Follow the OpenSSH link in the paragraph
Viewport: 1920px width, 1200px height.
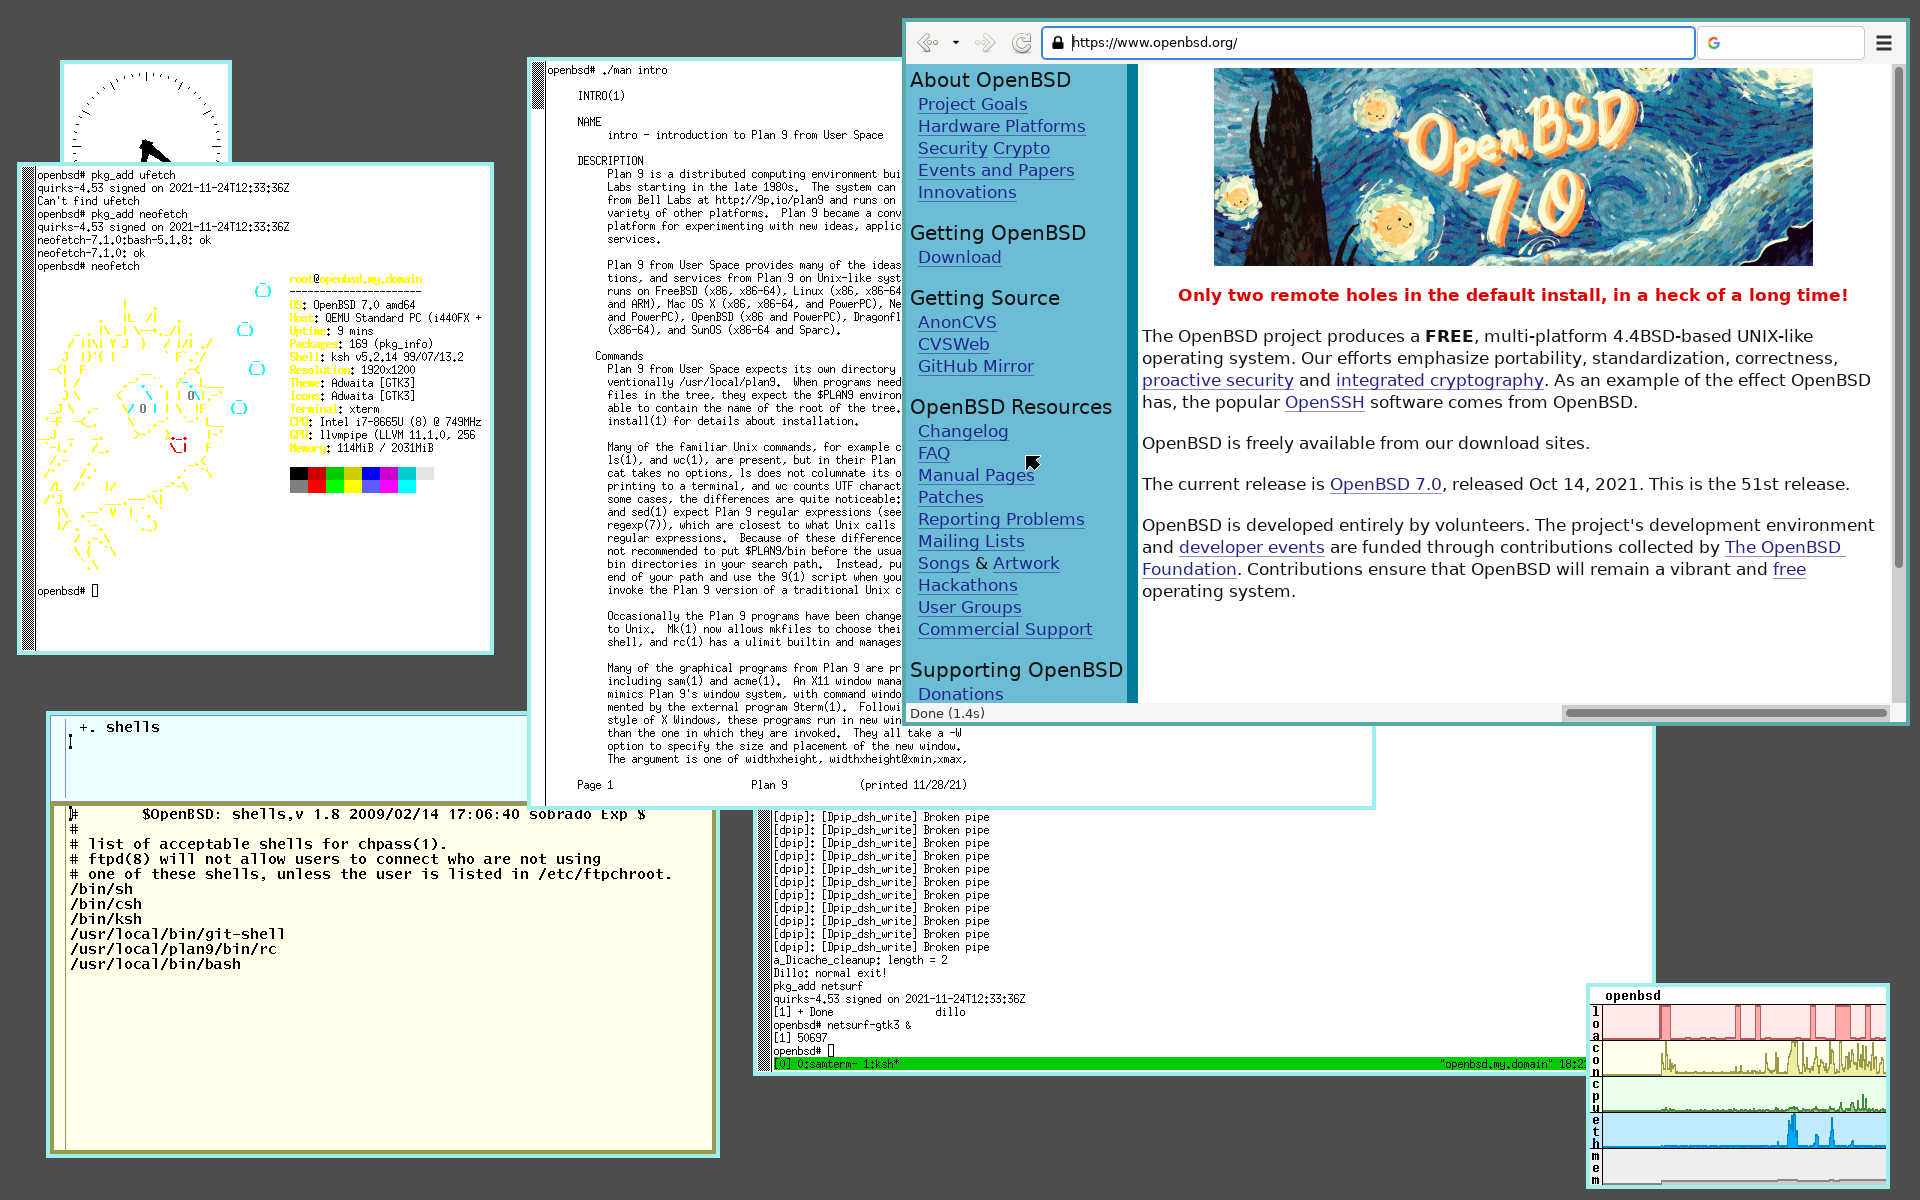(x=1324, y=402)
